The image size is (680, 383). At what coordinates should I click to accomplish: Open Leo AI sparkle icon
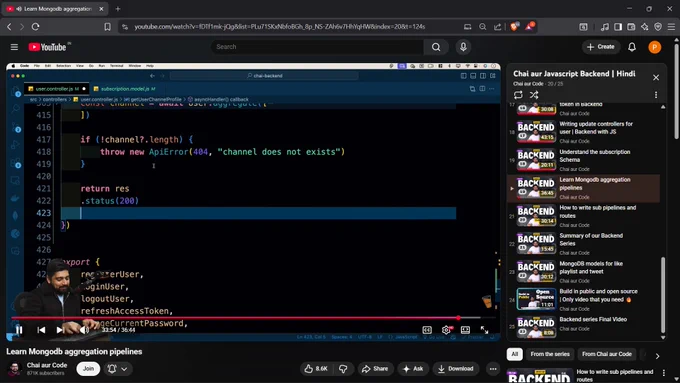pos(644,26)
